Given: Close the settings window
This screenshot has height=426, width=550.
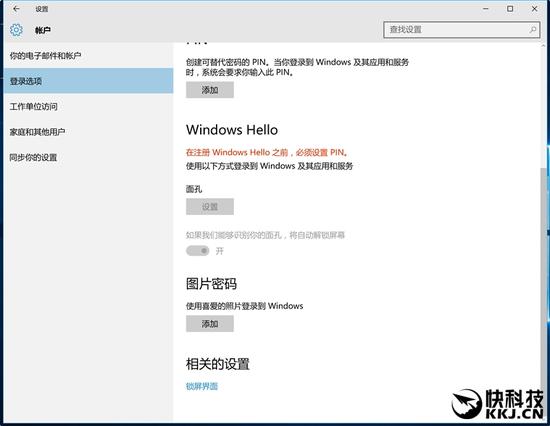Looking at the screenshot, I should click(x=534, y=9).
